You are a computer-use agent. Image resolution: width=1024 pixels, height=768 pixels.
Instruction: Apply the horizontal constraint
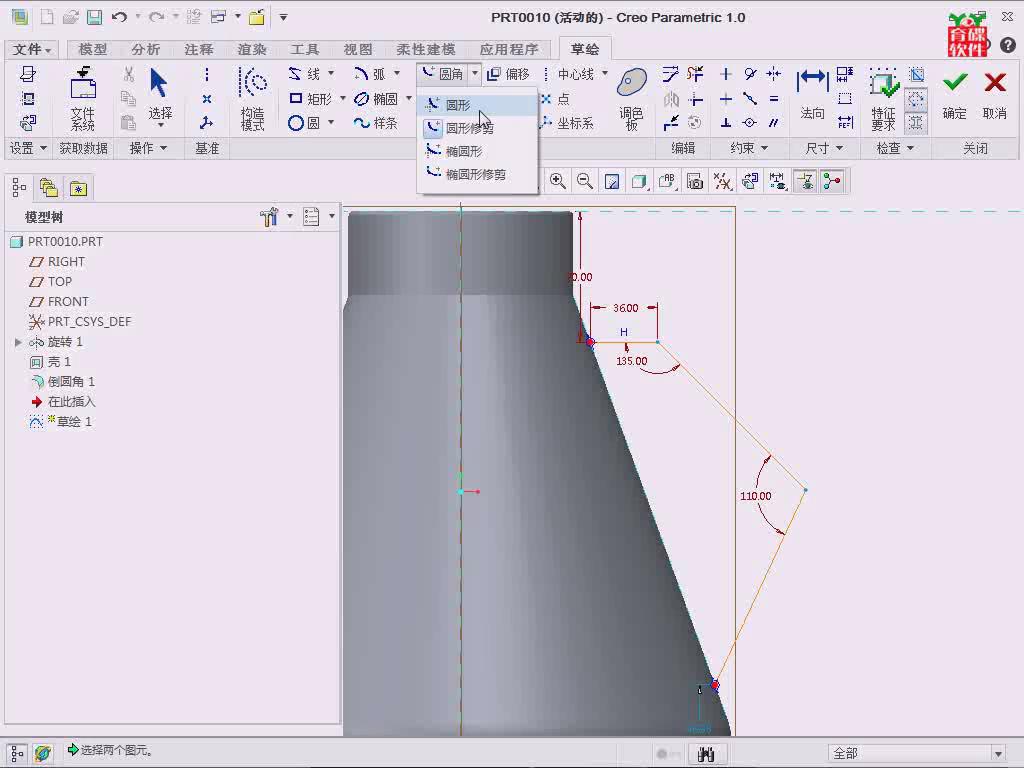coord(725,99)
